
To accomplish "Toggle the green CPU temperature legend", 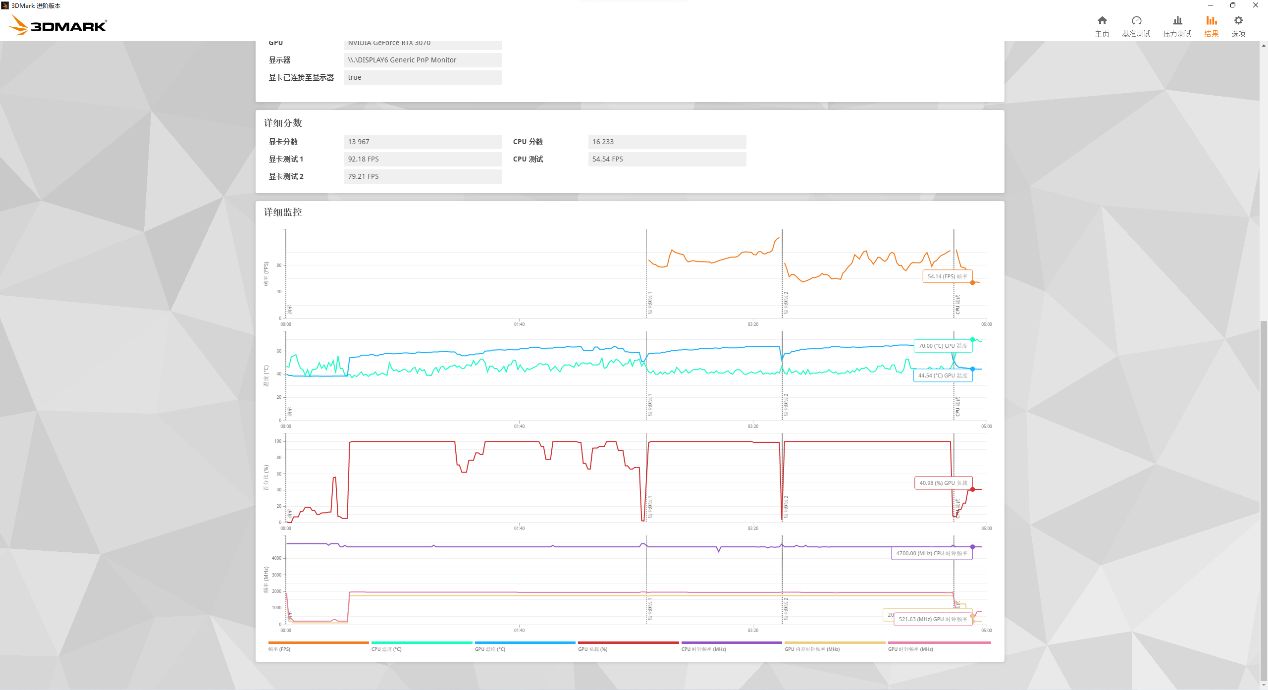I will pyautogui.click(x=421, y=646).
